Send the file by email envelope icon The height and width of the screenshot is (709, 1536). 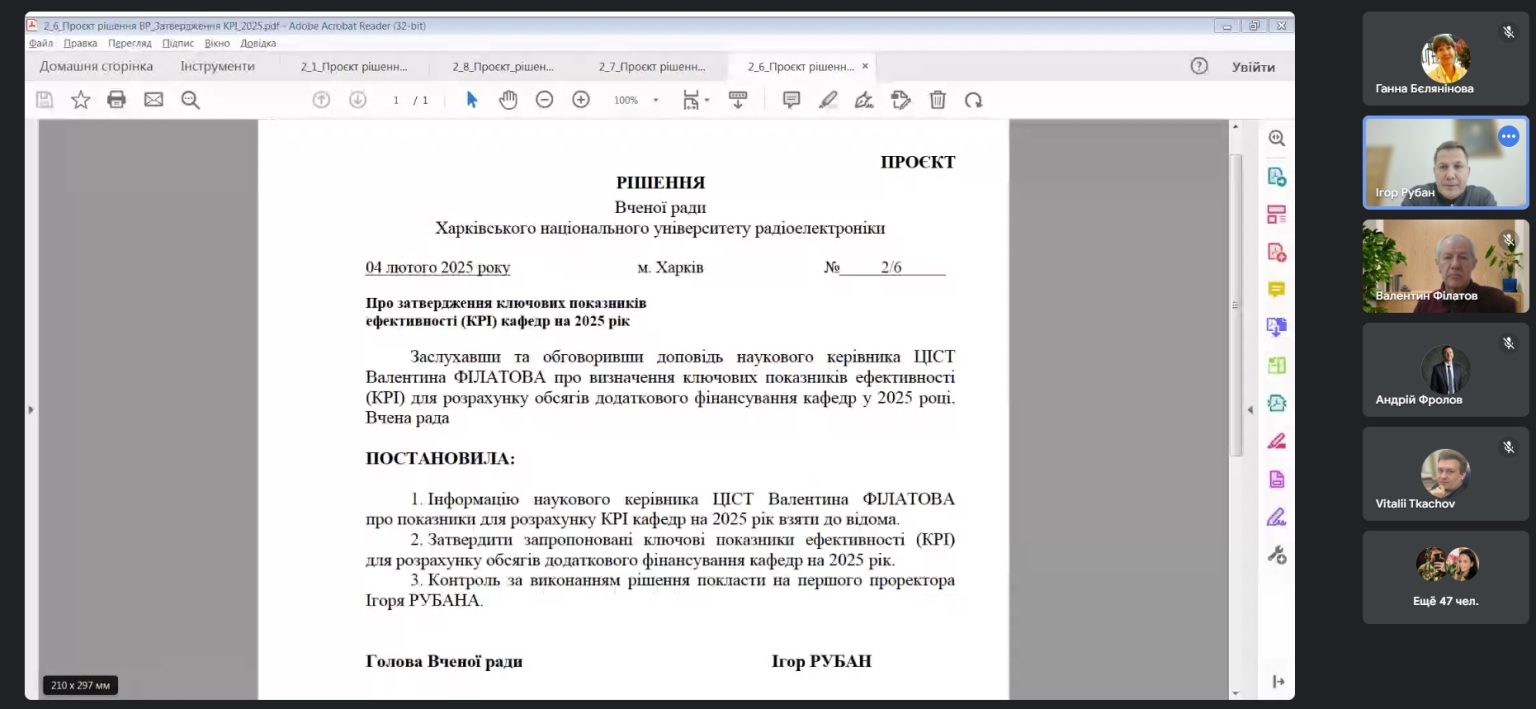coord(153,100)
